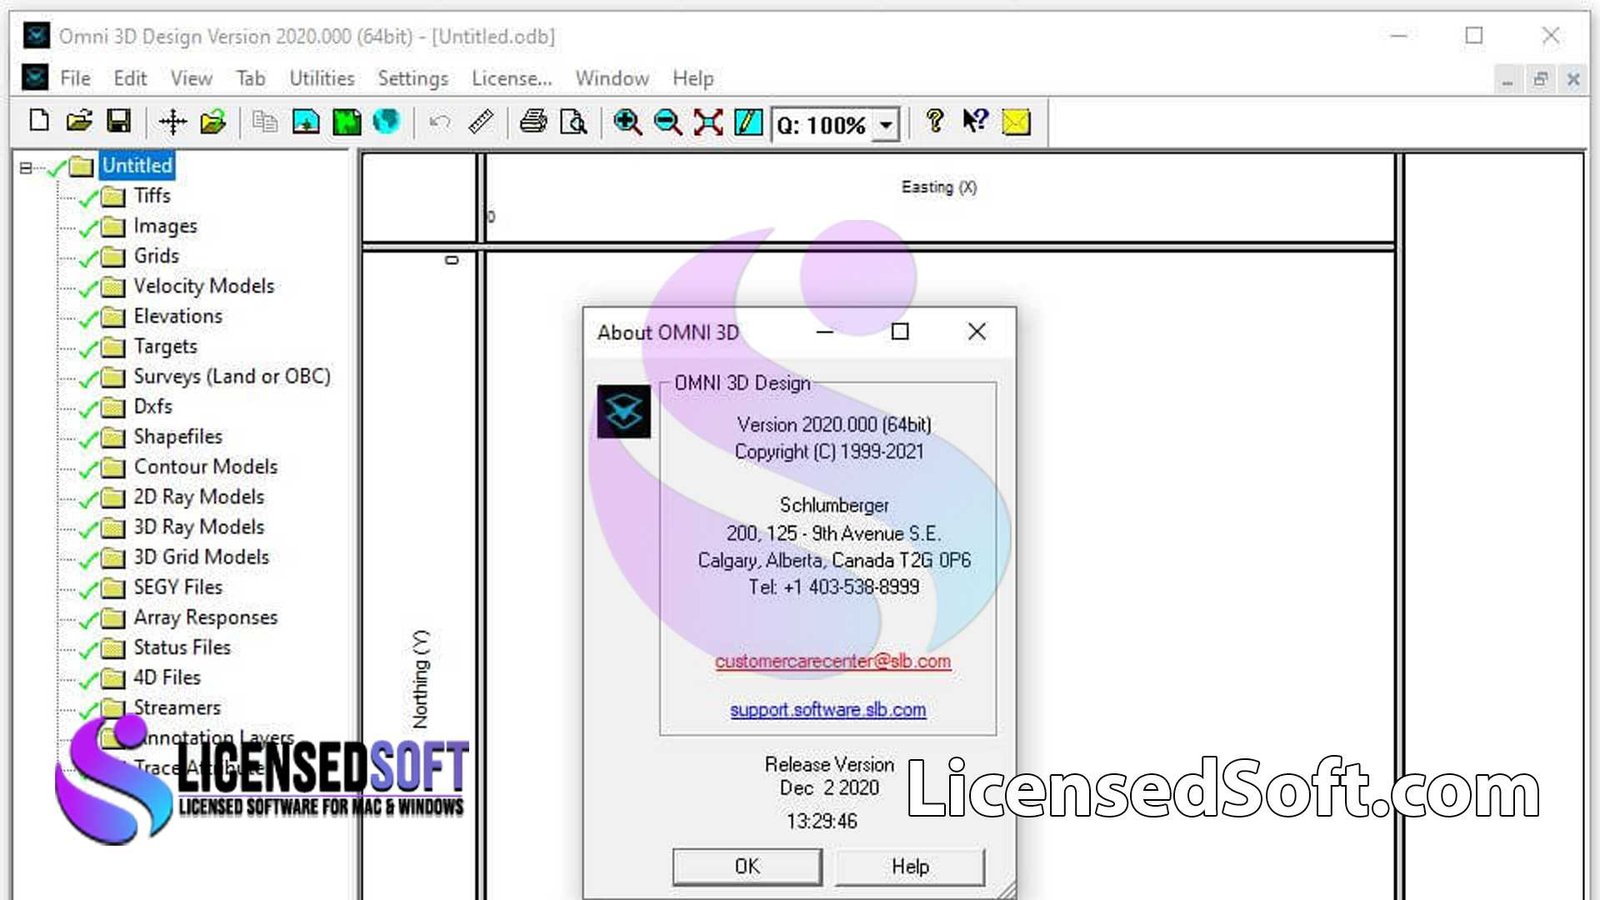Click the Undo arrow icon
The image size is (1600, 900).
tap(439, 122)
